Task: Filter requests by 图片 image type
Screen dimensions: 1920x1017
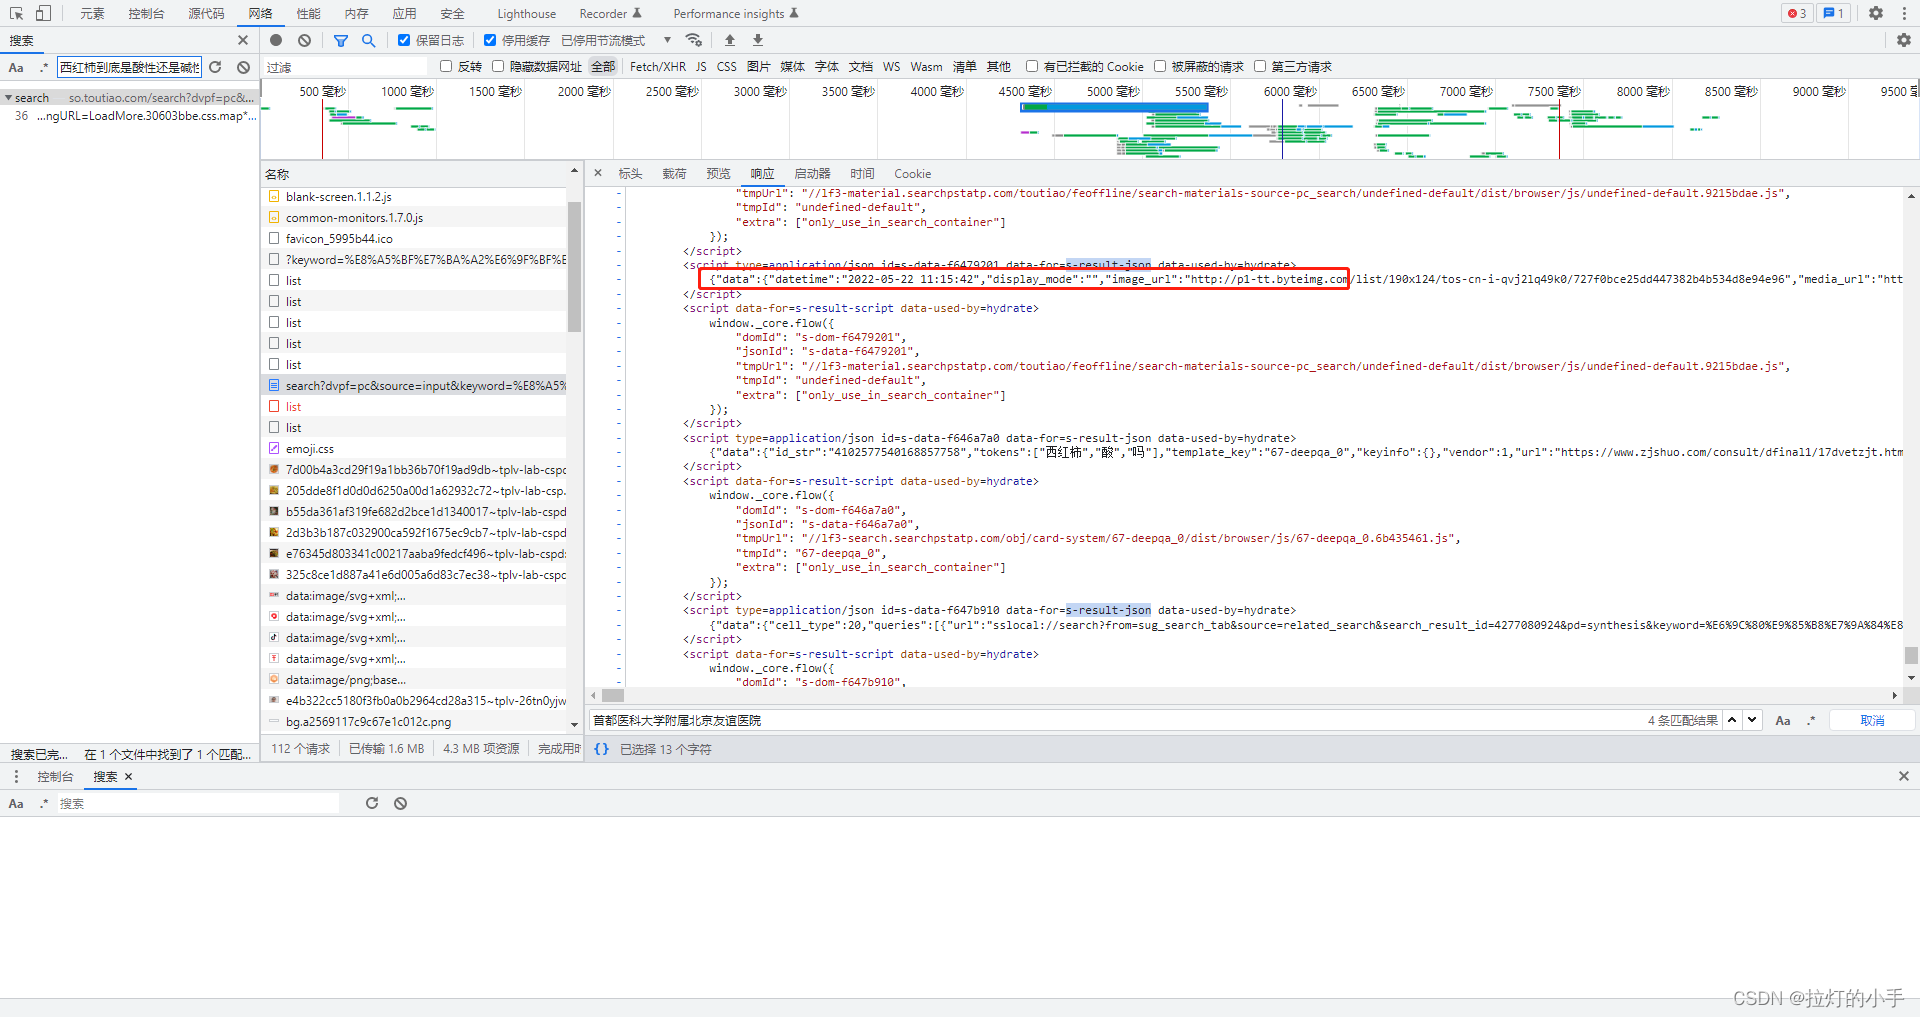Action: [x=759, y=66]
